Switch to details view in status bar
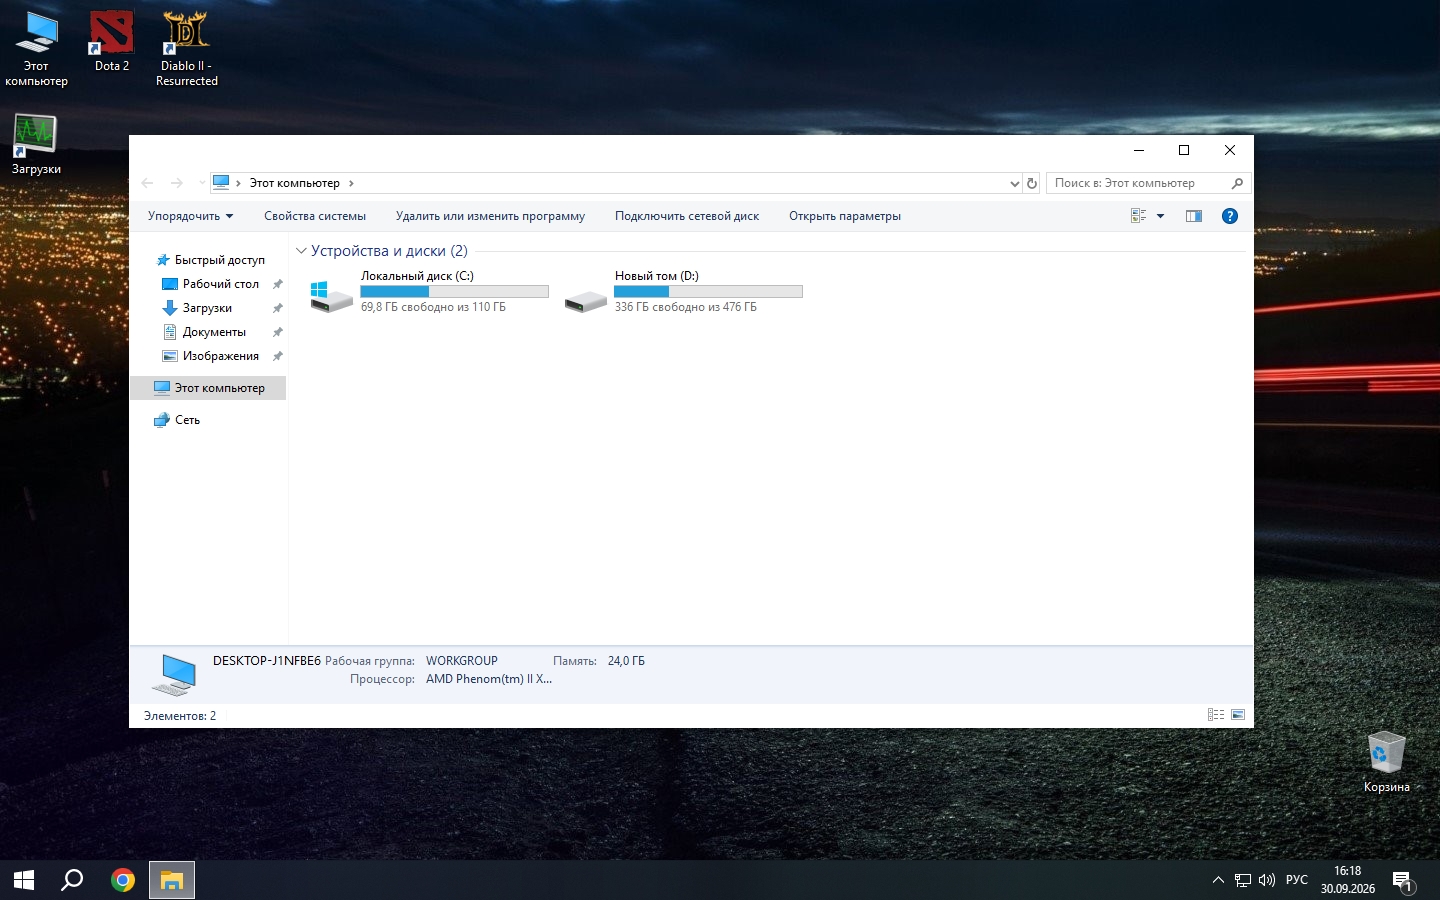 click(1216, 715)
